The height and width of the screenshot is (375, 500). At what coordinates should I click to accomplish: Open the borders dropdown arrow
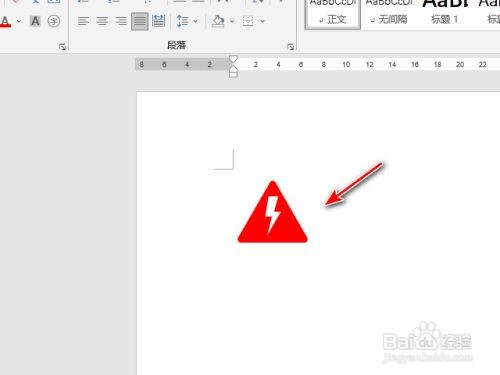(x=262, y=21)
